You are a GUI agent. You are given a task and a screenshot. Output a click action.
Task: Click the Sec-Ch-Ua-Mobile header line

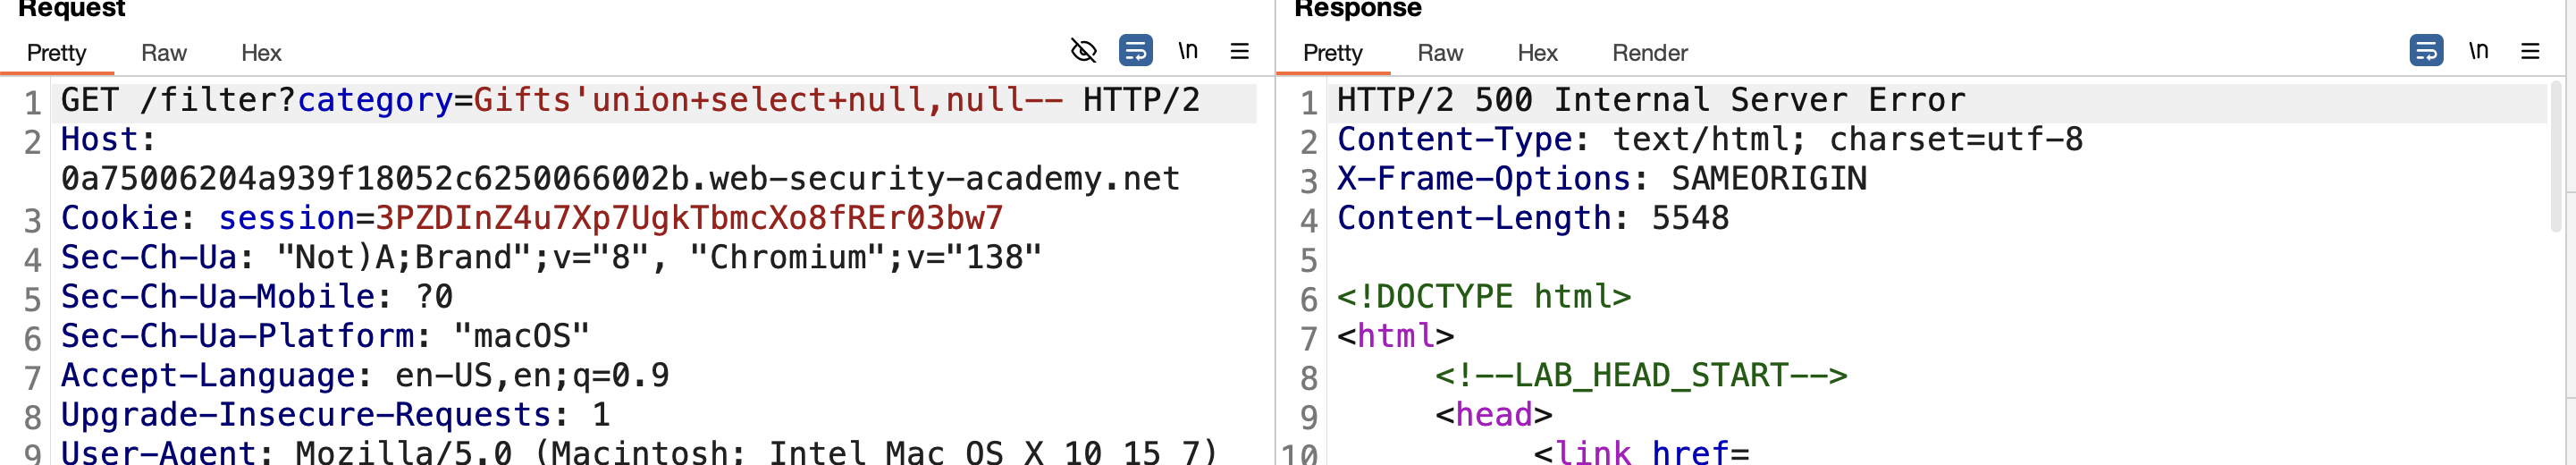point(257,297)
